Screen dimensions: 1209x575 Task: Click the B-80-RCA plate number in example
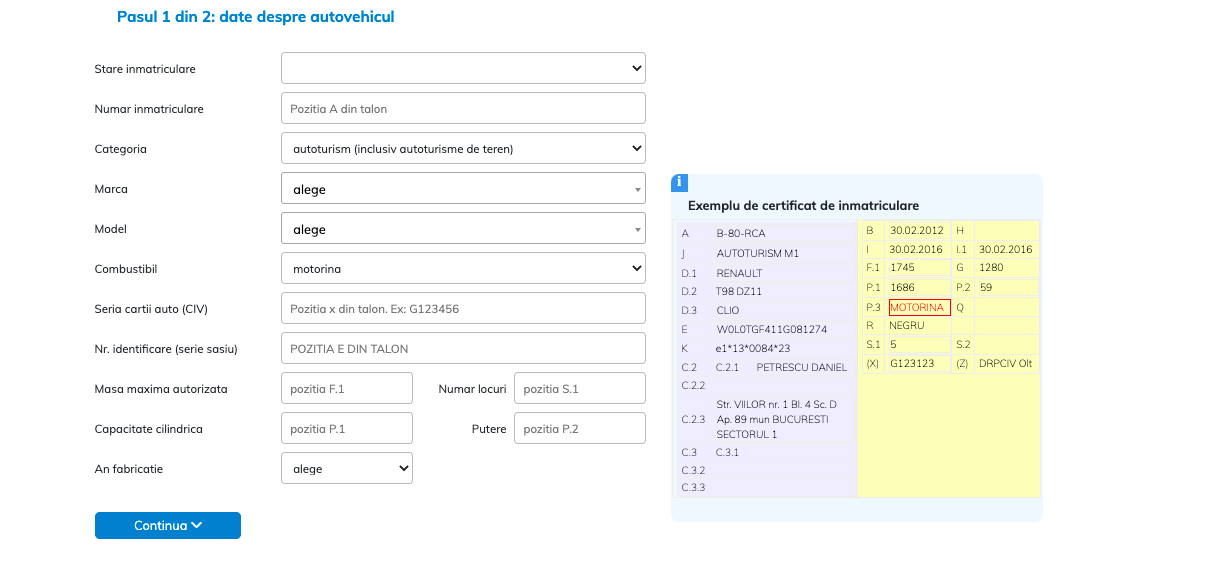click(x=741, y=233)
